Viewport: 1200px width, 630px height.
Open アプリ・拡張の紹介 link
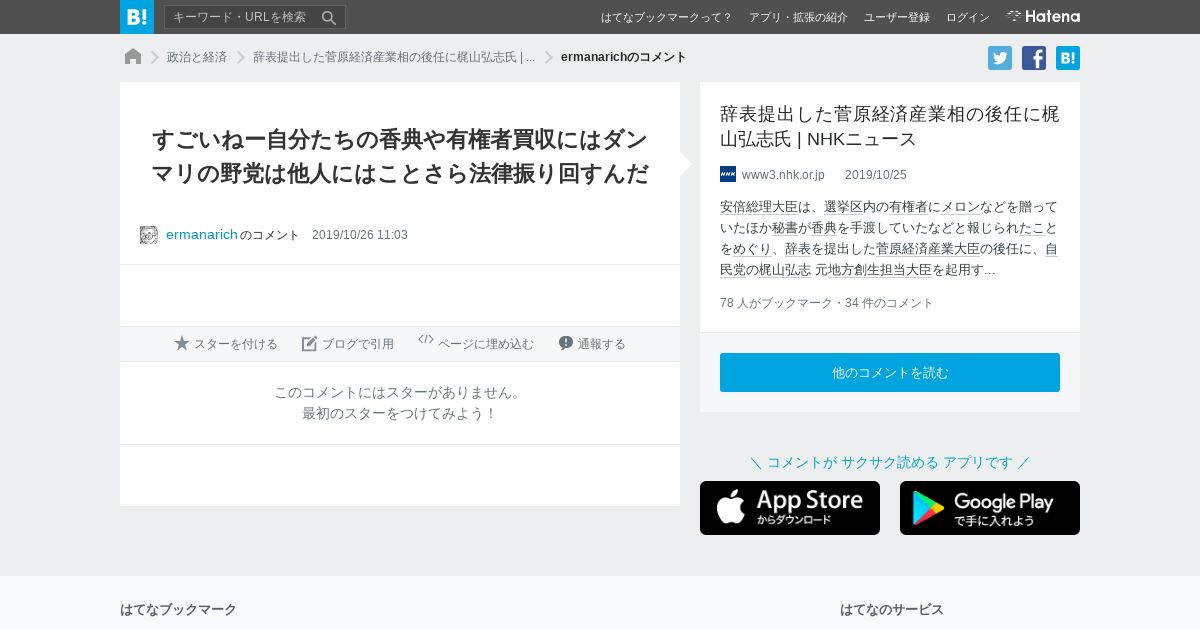click(798, 17)
